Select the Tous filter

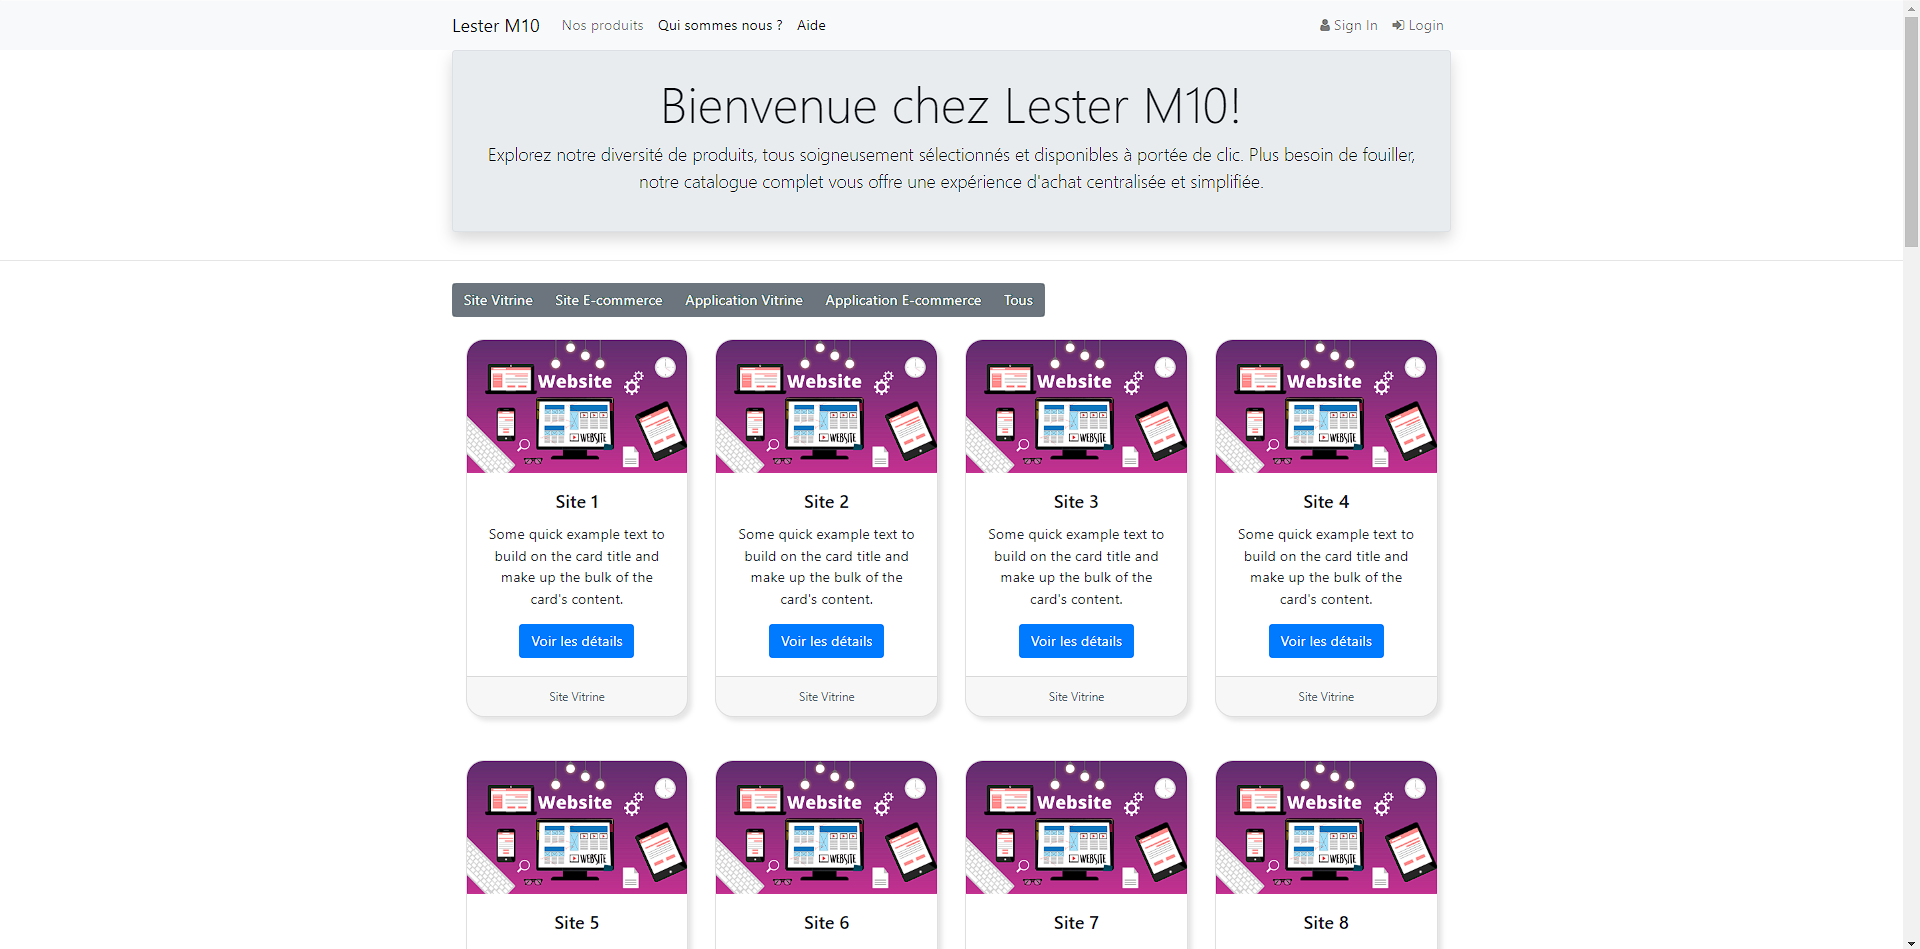[1018, 300]
